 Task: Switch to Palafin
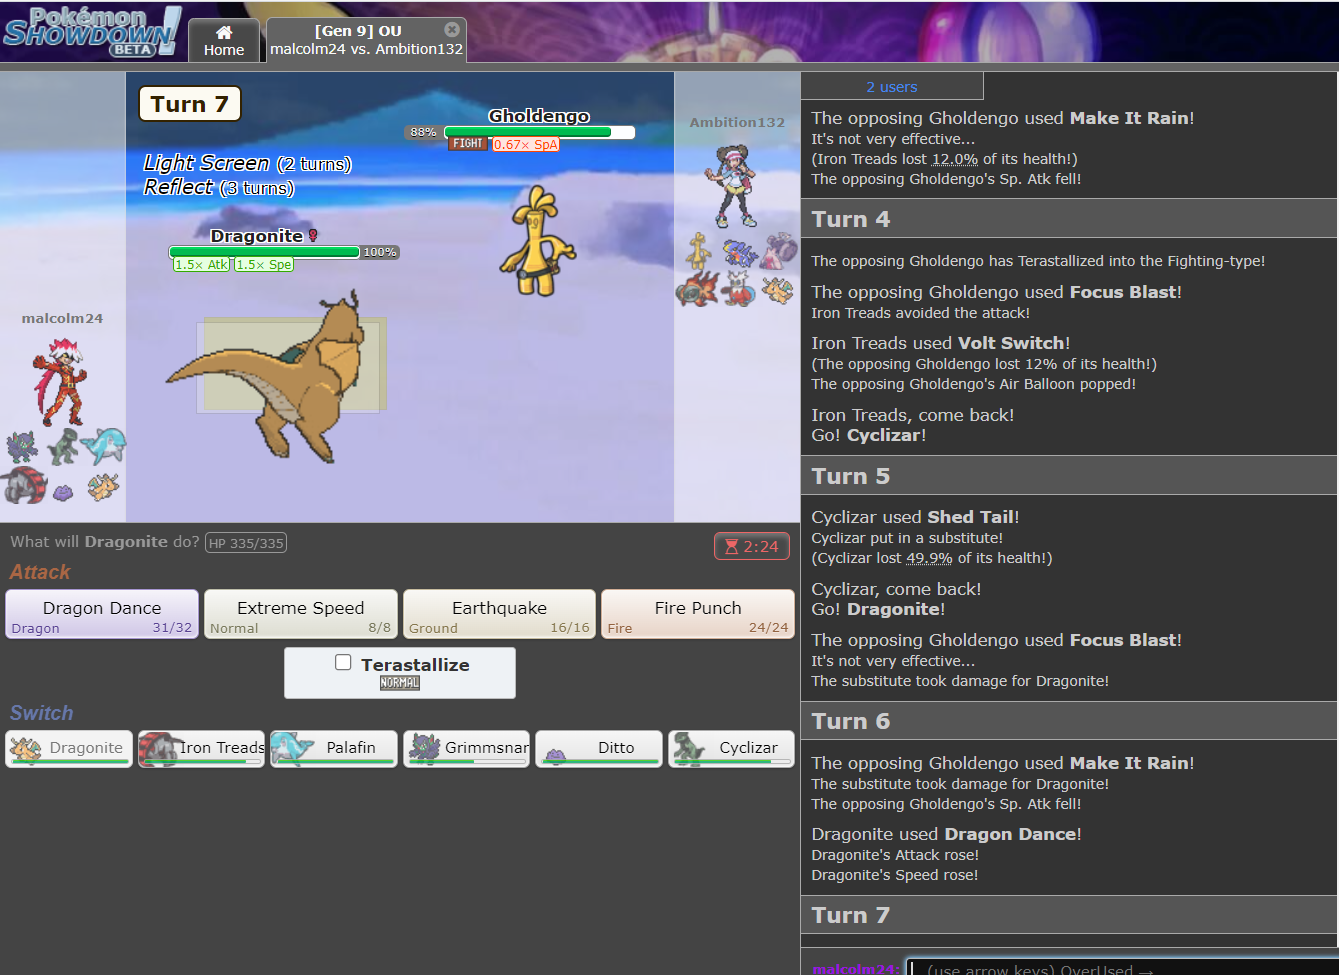tap(334, 749)
